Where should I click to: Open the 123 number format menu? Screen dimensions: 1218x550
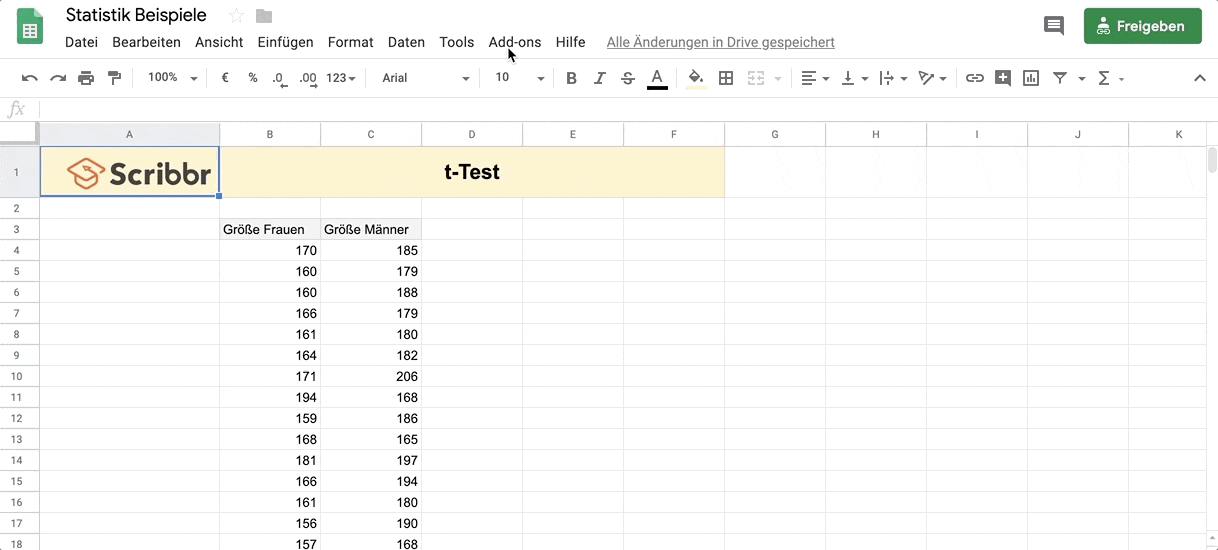(x=341, y=78)
